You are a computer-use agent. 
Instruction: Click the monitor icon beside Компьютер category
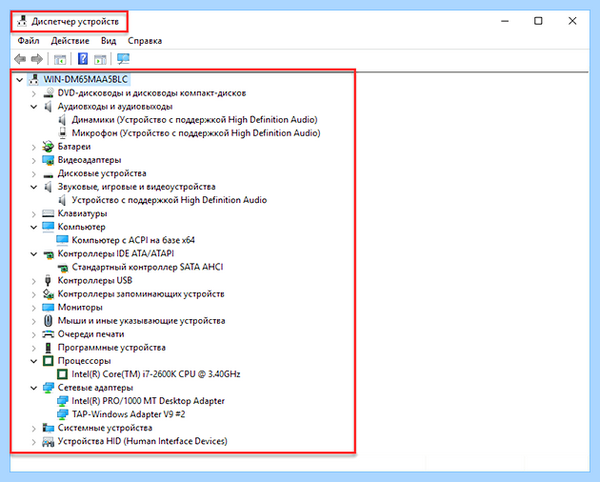(x=48, y=226)
